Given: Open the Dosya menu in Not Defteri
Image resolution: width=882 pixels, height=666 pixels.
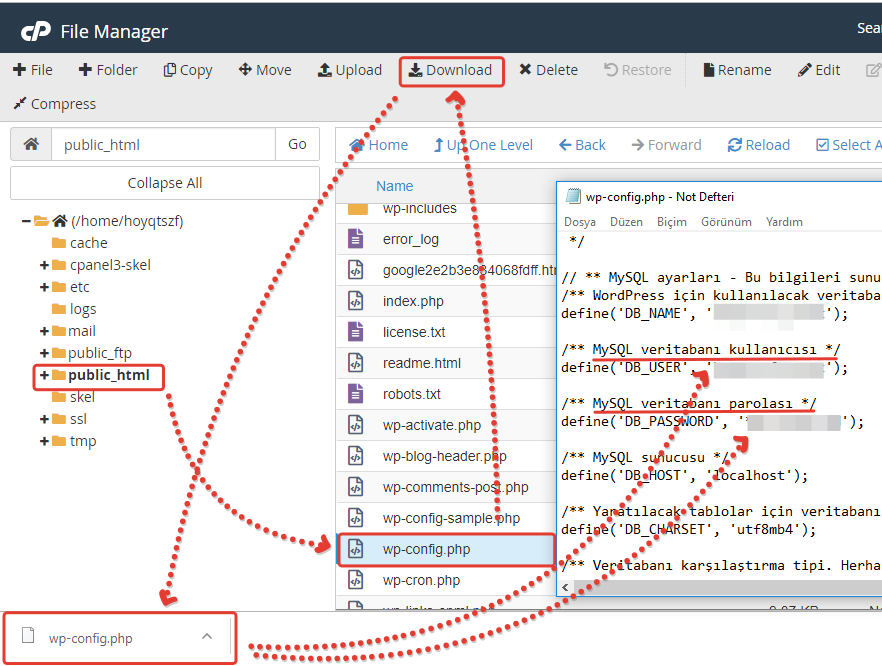Looking at the screenshot, I should click(579, 222).
